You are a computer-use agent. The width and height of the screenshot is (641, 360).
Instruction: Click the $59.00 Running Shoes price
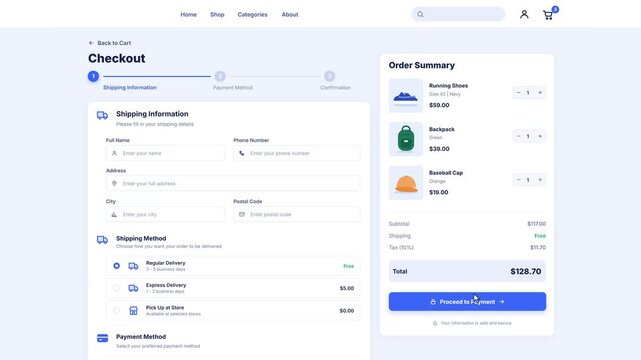click(x=439, y=105)
